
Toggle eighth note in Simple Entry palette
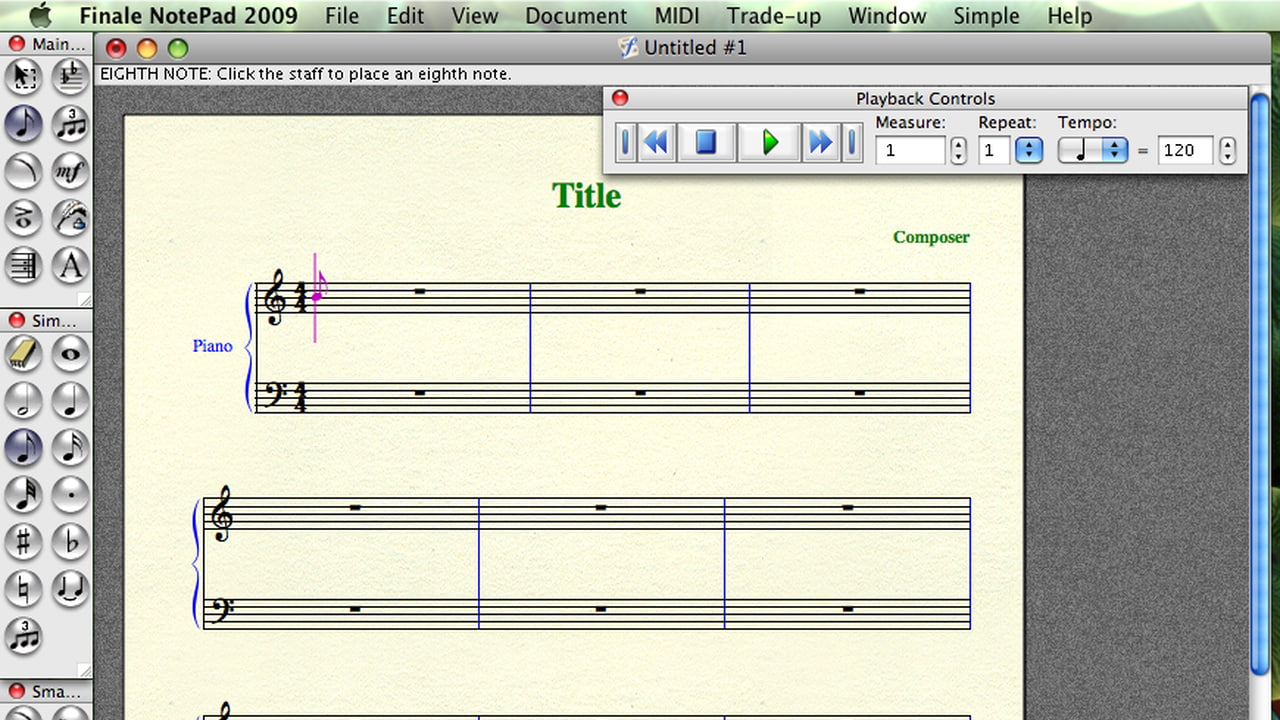(23, 447)
